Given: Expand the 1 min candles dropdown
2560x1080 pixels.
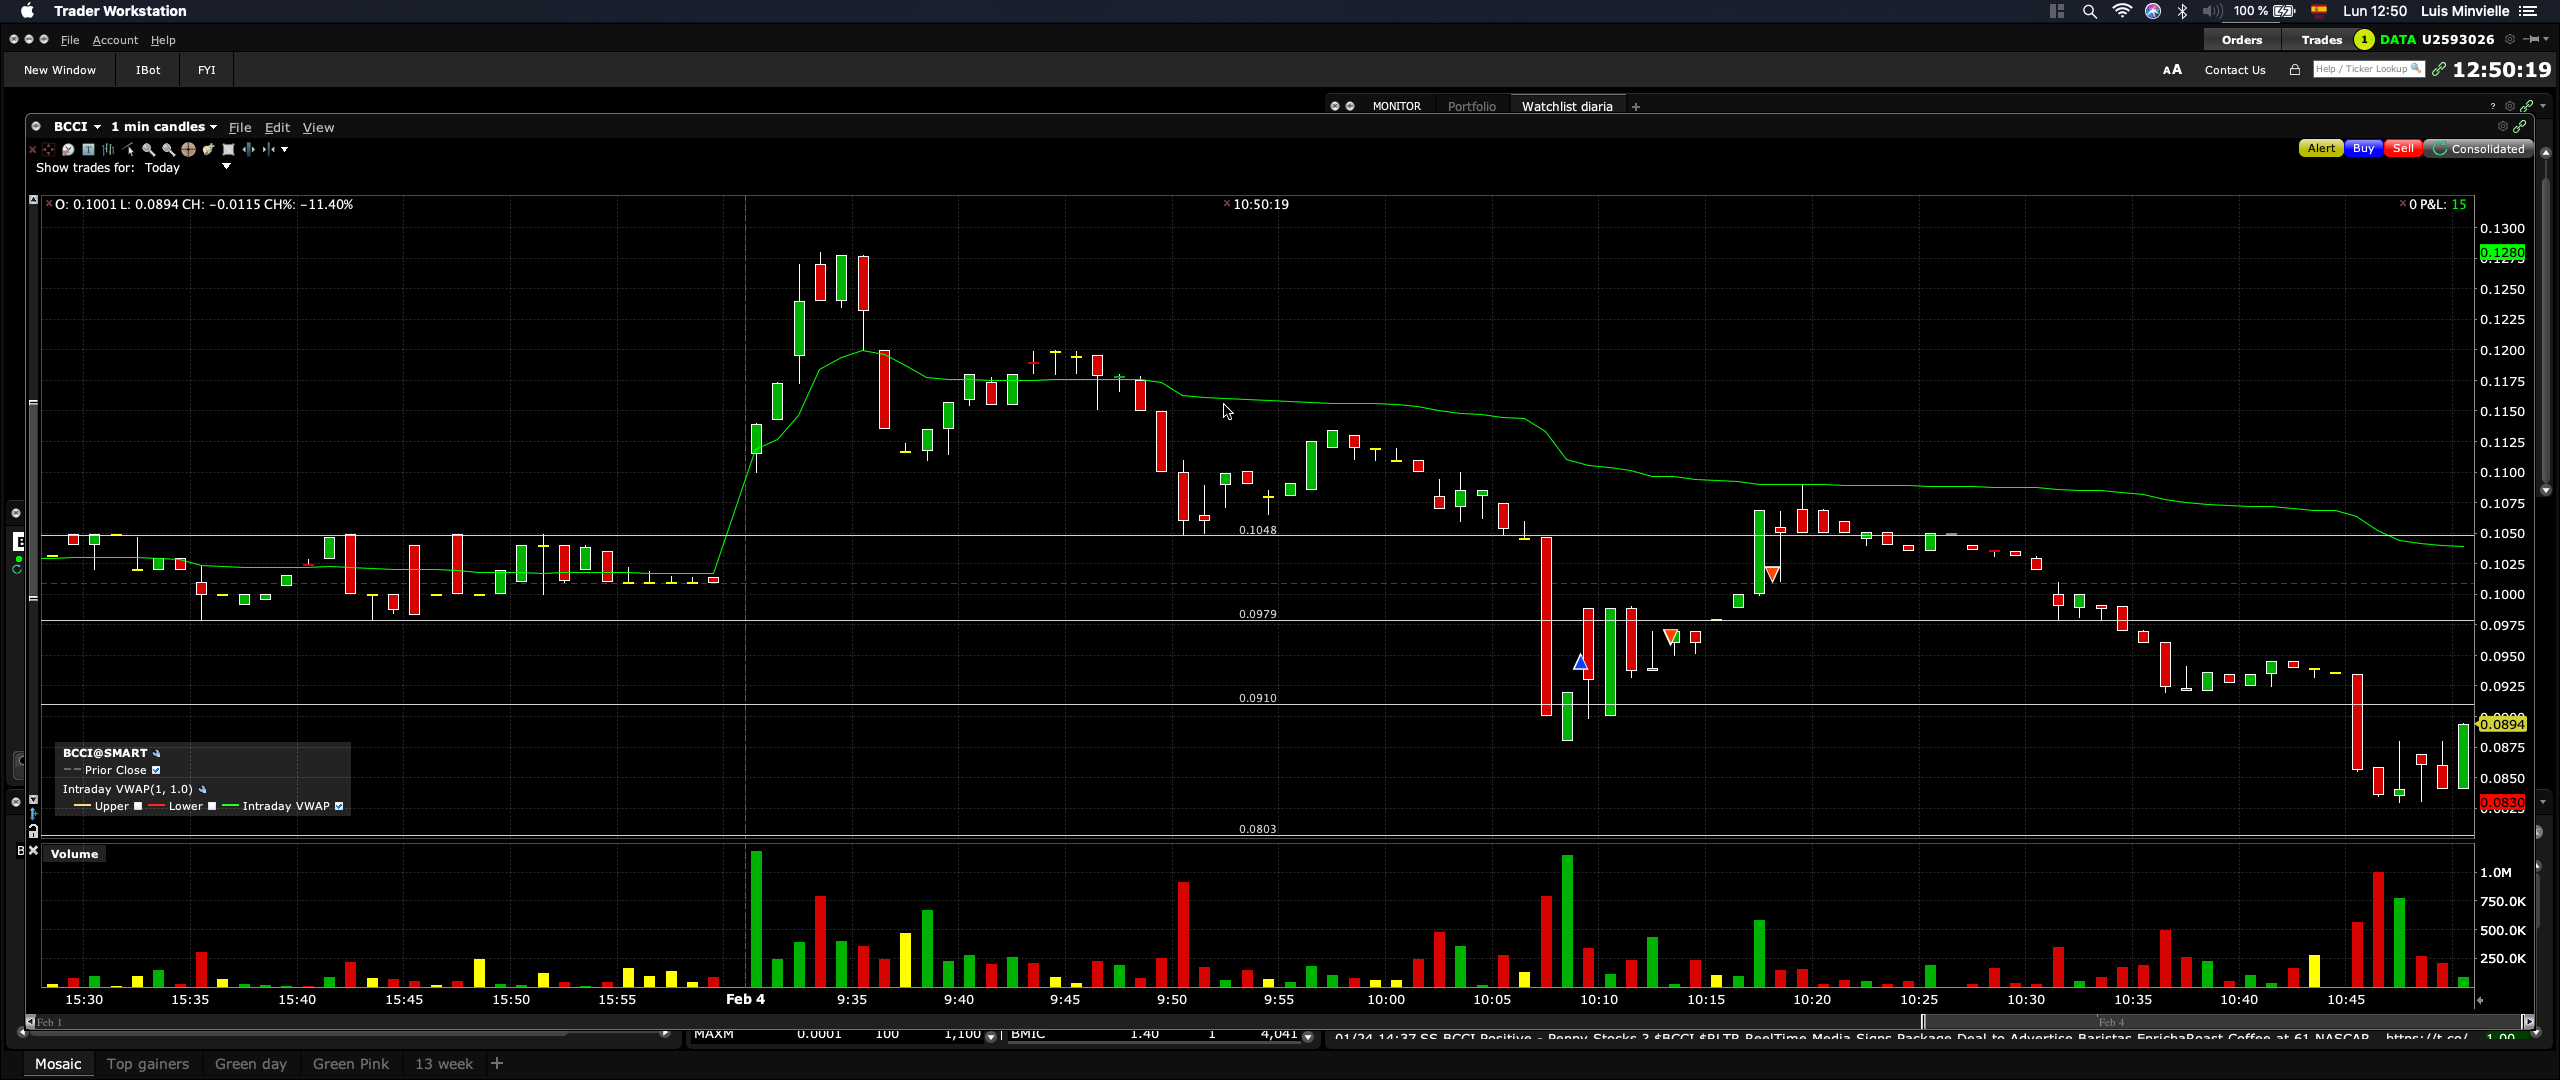Looking at the screenshot, I should [163, 127].
